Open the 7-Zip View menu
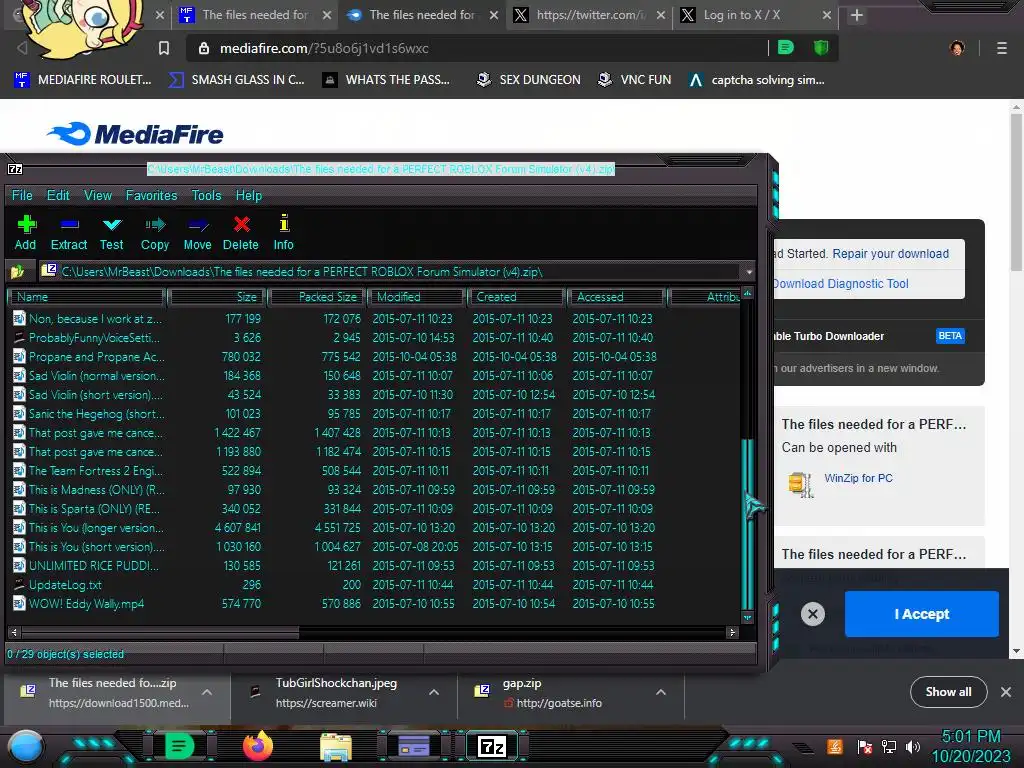The height and width of the screenshot is (768, 1024). click(x=98, y=195)
